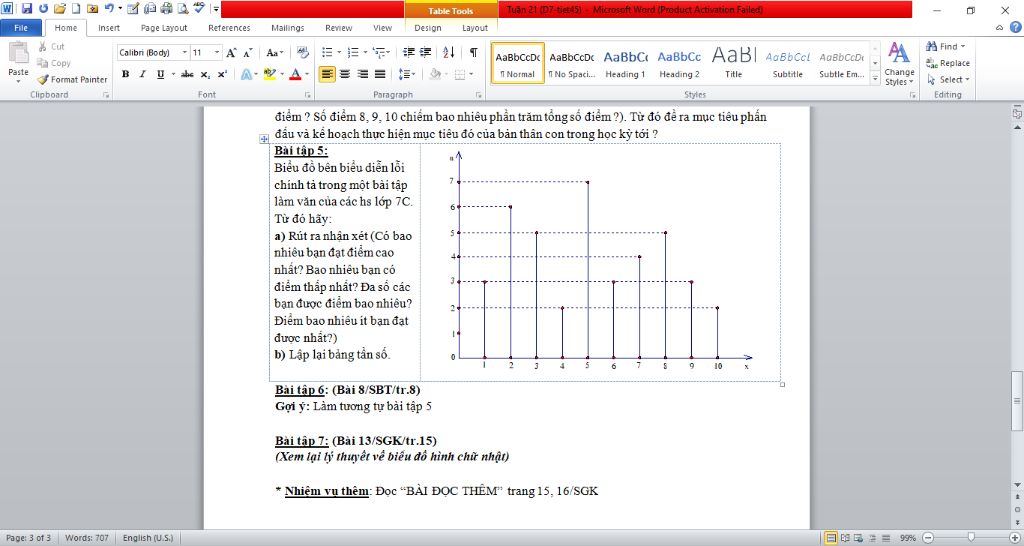Open the Select dropdown in Editing
This screenshot has height=546, width=1024.
[948, 80]
